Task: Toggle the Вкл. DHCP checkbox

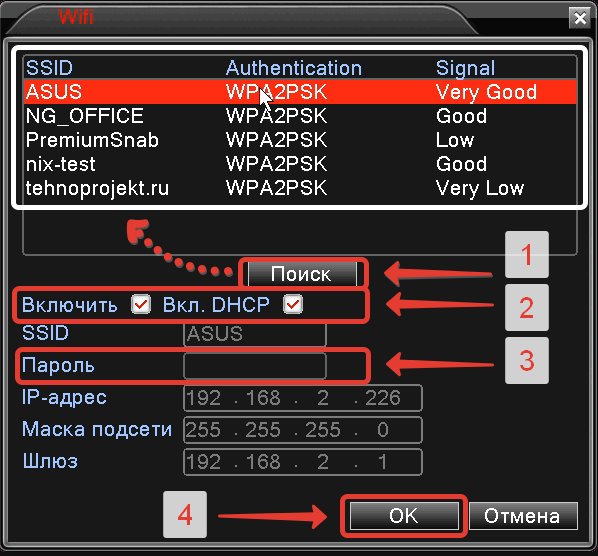Action: point(293,304)
